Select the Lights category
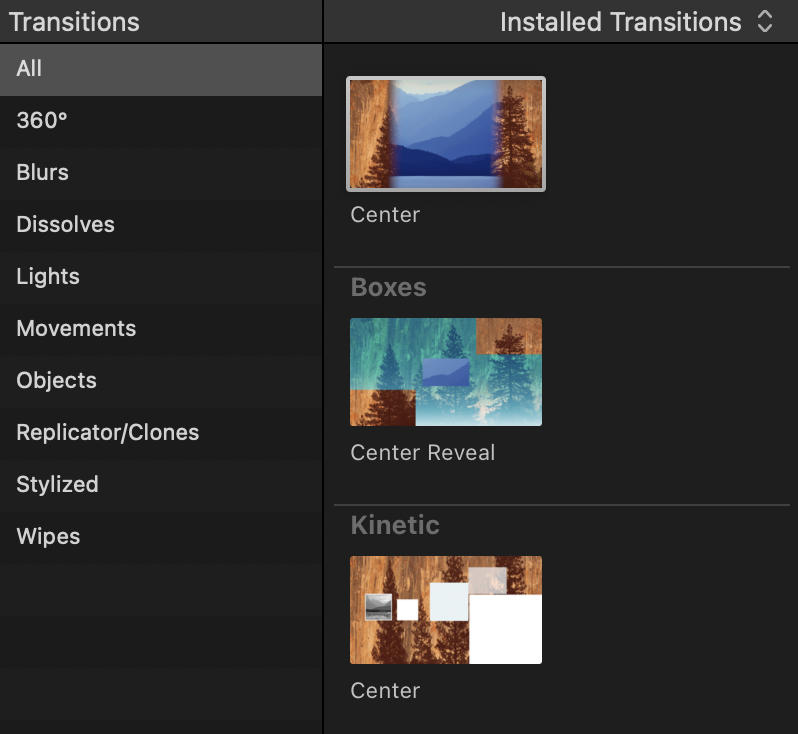 [x=161, y=277]
